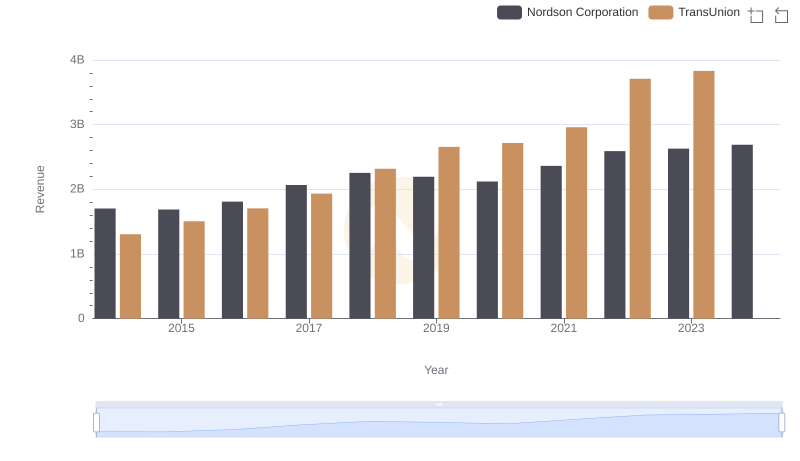Viewport: 800px width, 461px height.
Task: Select Nordson bar for 2024
Action: click(x=742, y=232)
